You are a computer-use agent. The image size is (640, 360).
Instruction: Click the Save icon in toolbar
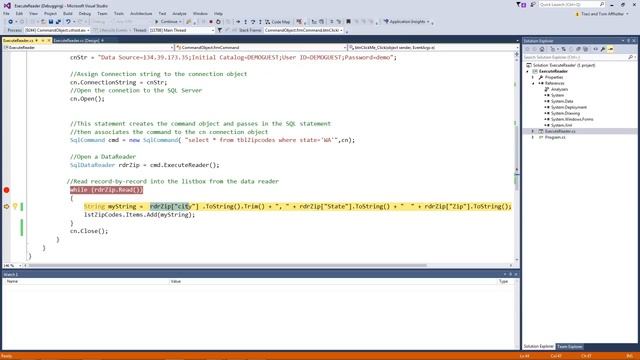click(51, 22)
